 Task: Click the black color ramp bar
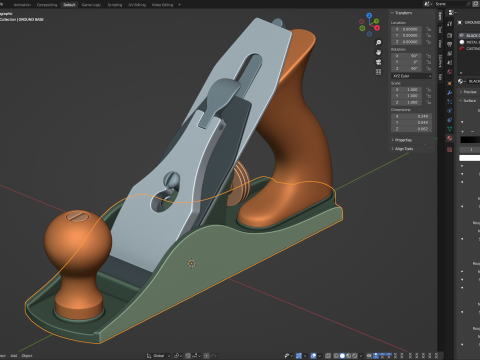point(470,140)
